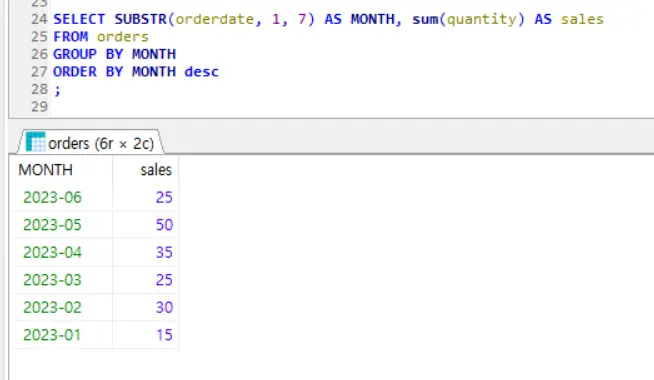Click the sales alias in SELECT line
This screenshot has width=654, height=380.
click(582, 19)
